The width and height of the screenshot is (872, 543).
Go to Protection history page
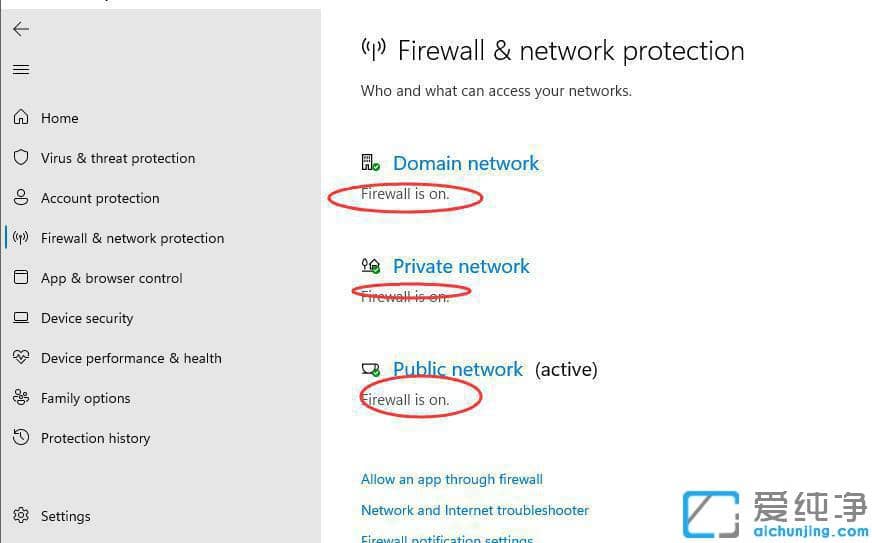point(95,438)
